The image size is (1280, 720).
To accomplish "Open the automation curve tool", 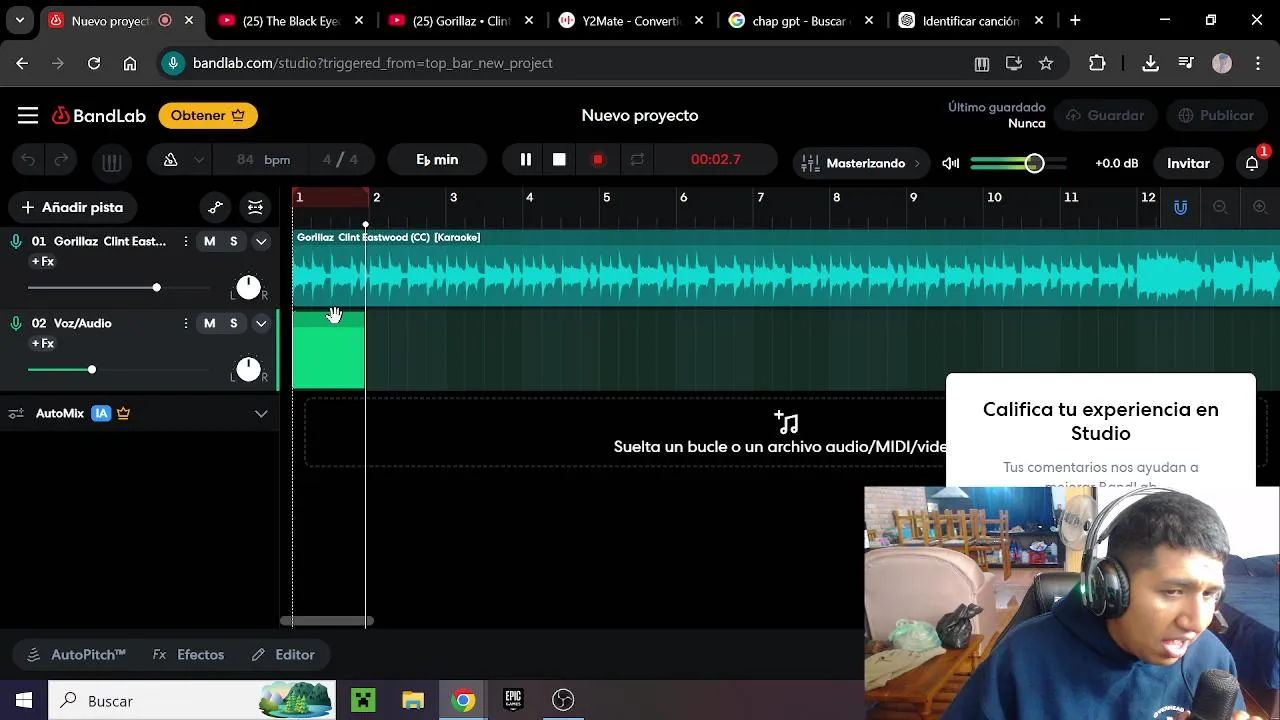I will 215,208.
